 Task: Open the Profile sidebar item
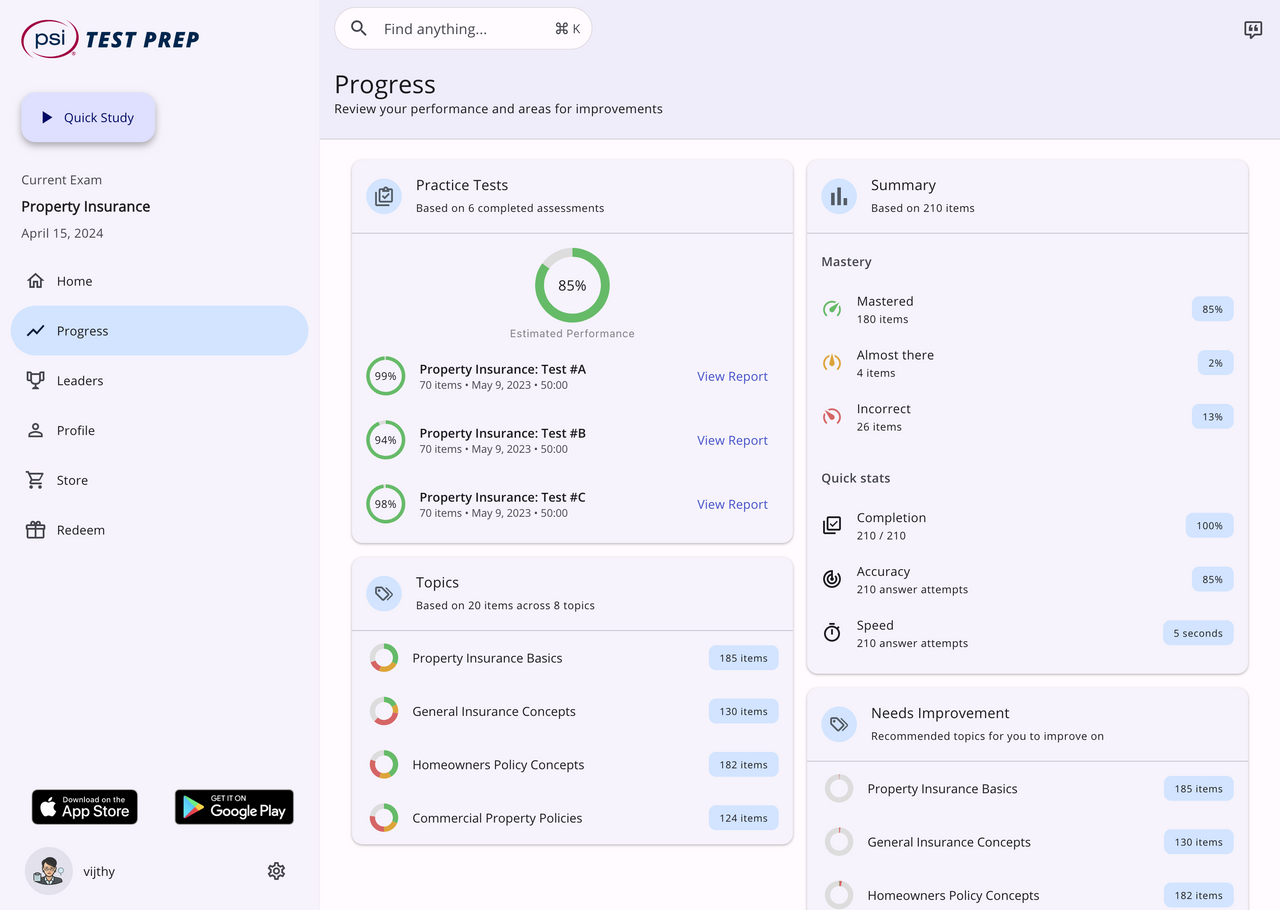(76, 431)
